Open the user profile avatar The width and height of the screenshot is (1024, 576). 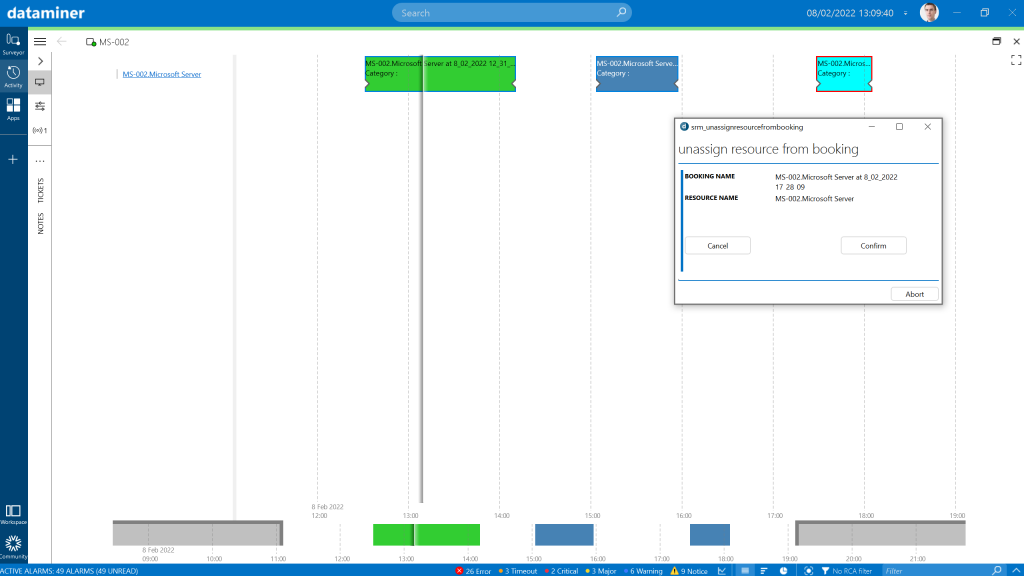[929, 12]
